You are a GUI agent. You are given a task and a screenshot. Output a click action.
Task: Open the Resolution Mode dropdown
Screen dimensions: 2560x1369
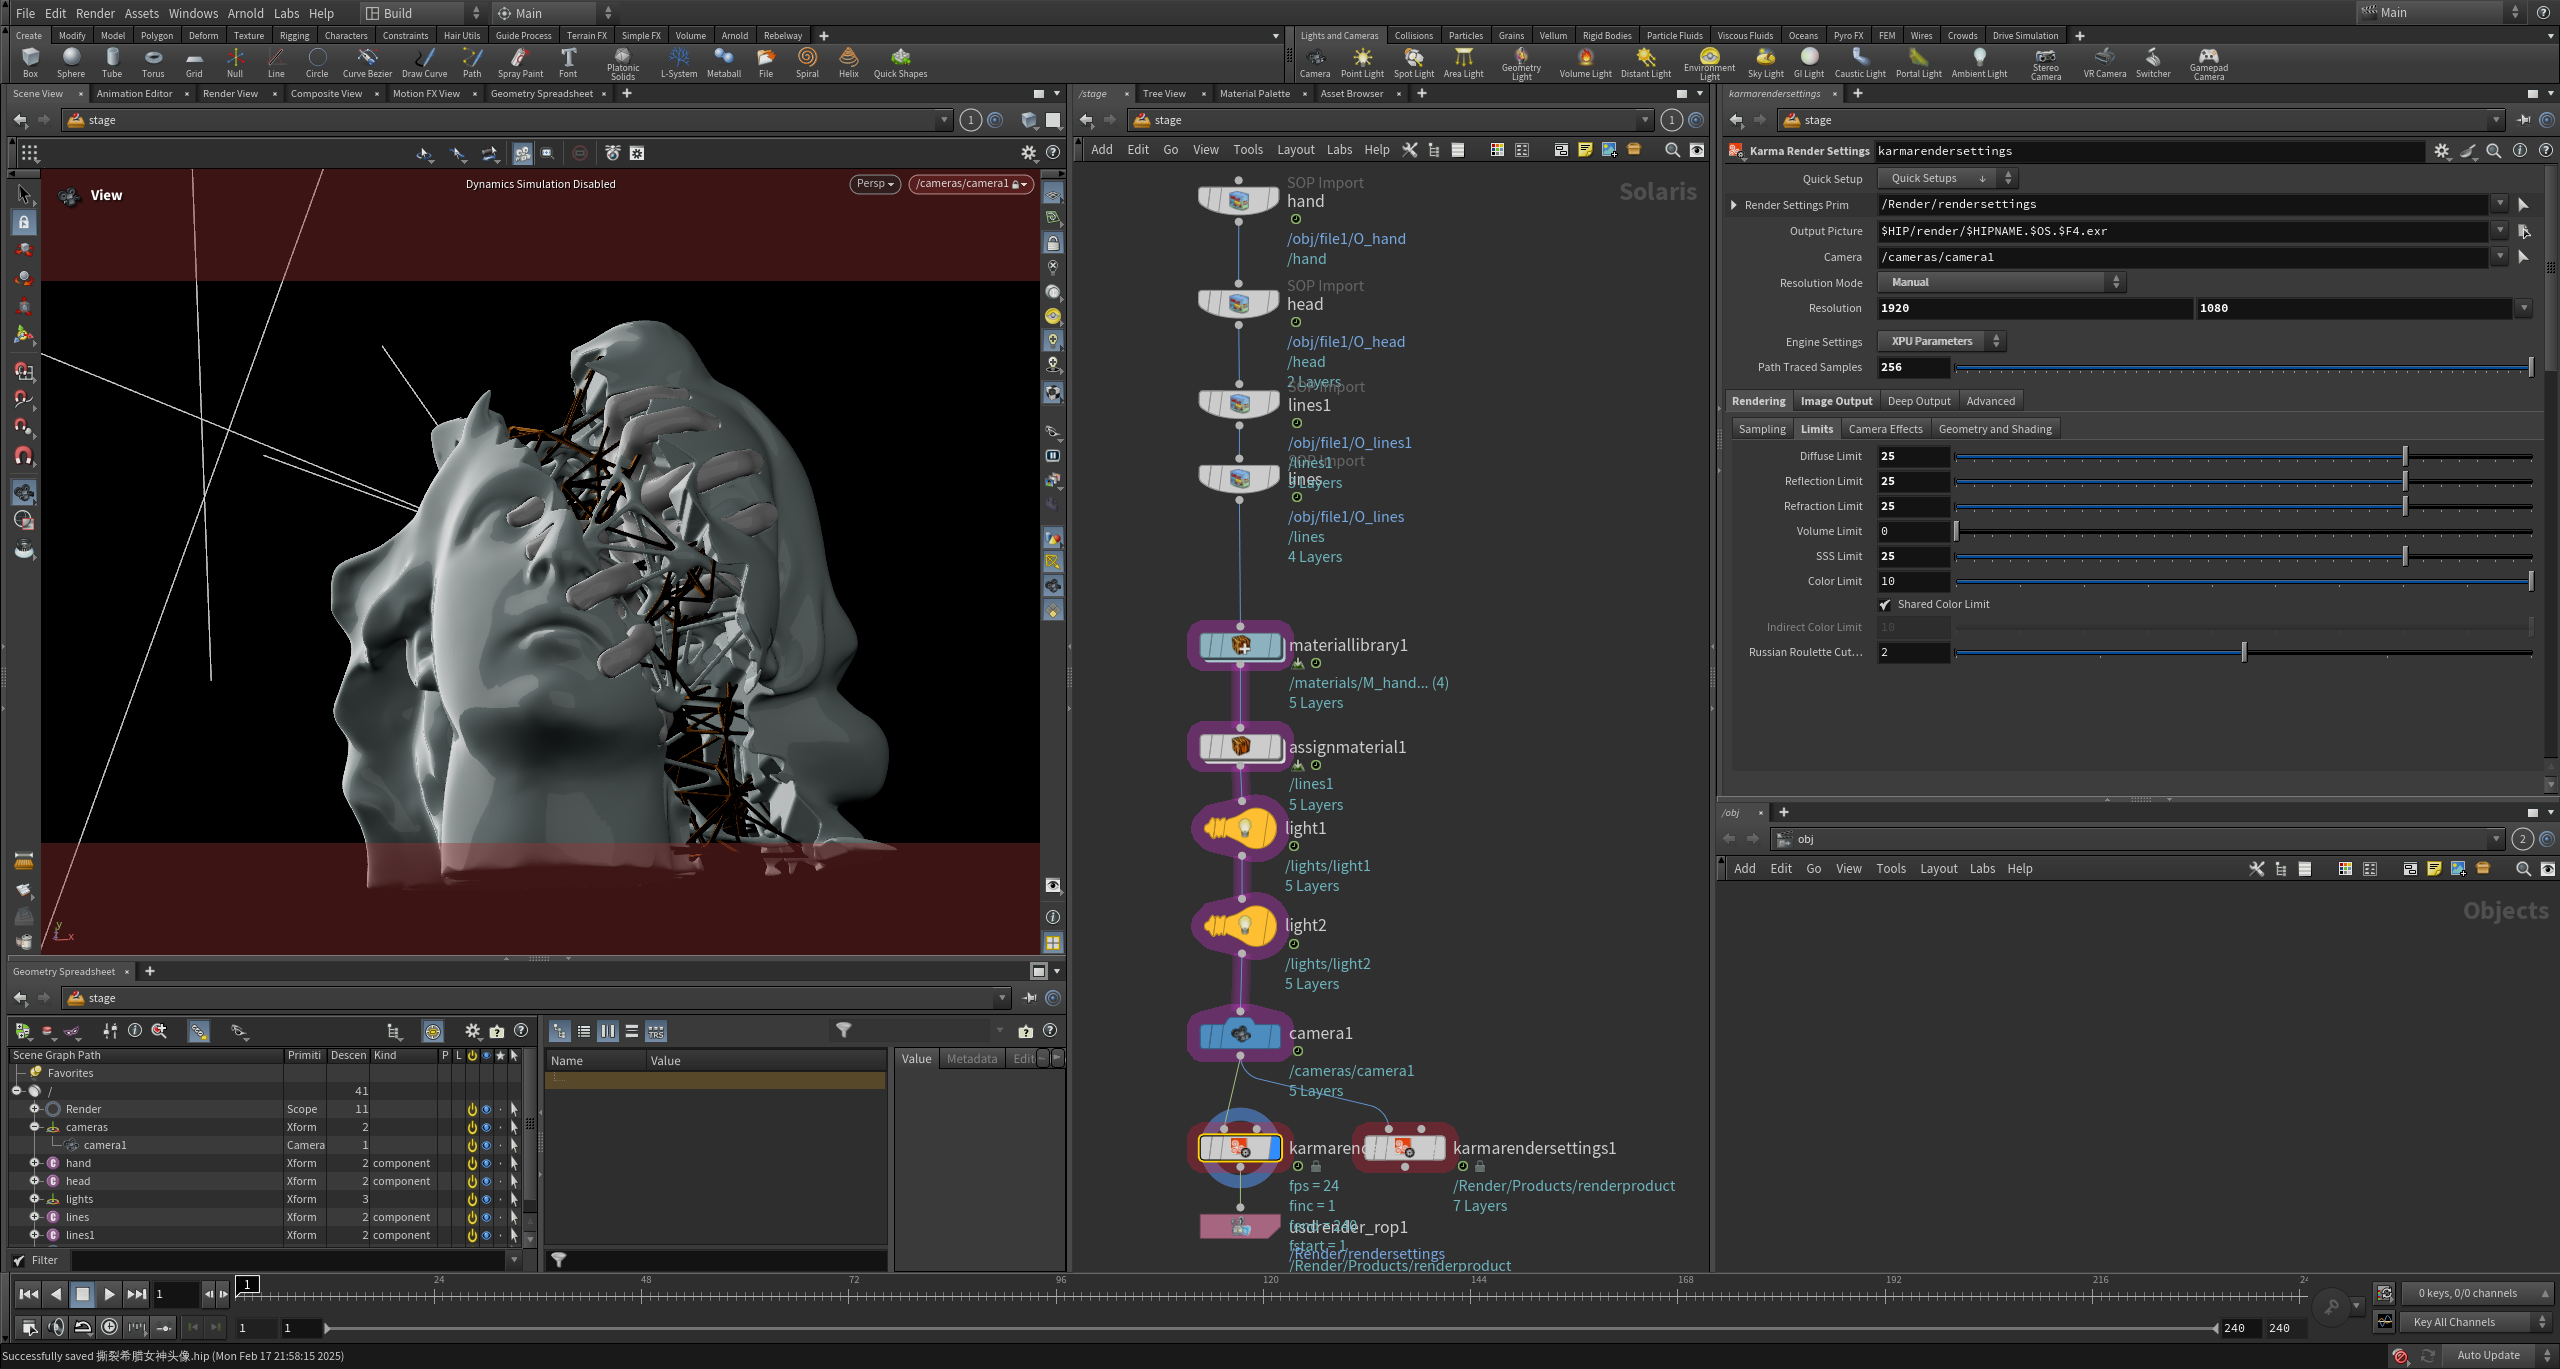click(2000, 283)
